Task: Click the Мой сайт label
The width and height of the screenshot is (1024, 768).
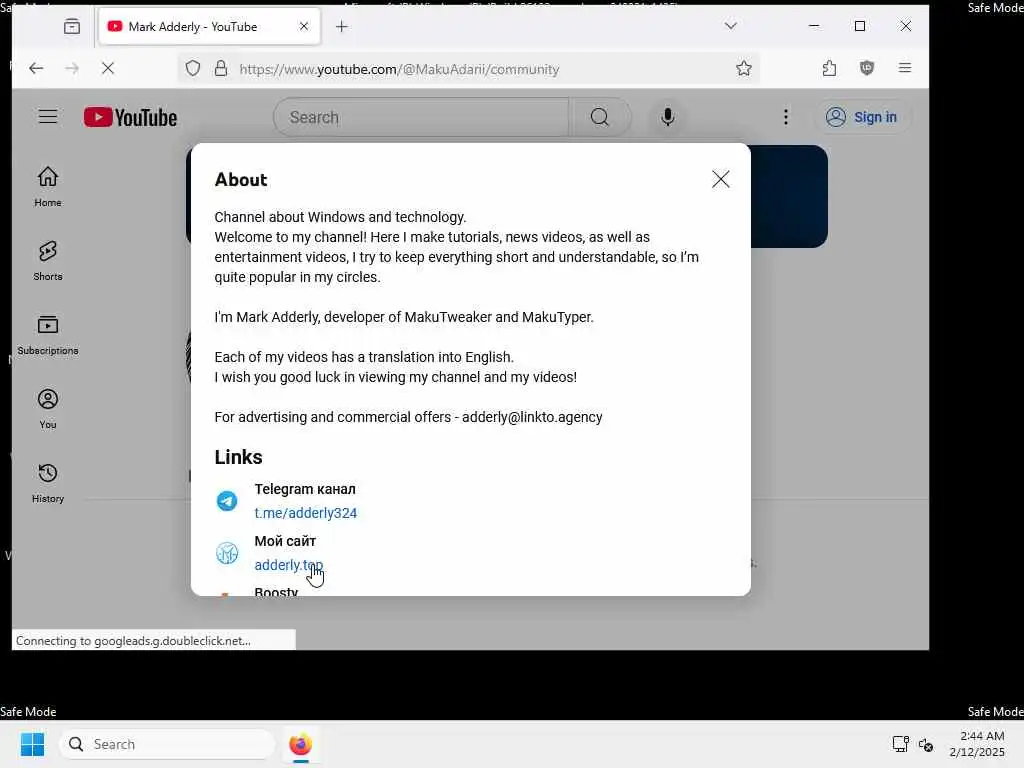Action: click(285, 541)
